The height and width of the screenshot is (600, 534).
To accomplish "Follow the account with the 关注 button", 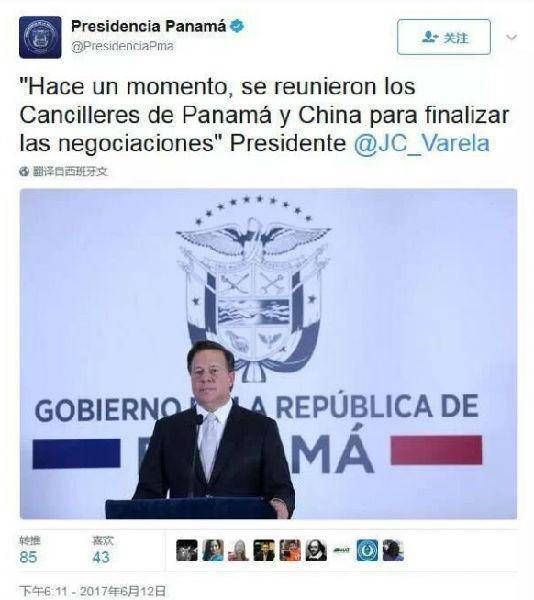I will pyautogui.click(x=444, y=37).
